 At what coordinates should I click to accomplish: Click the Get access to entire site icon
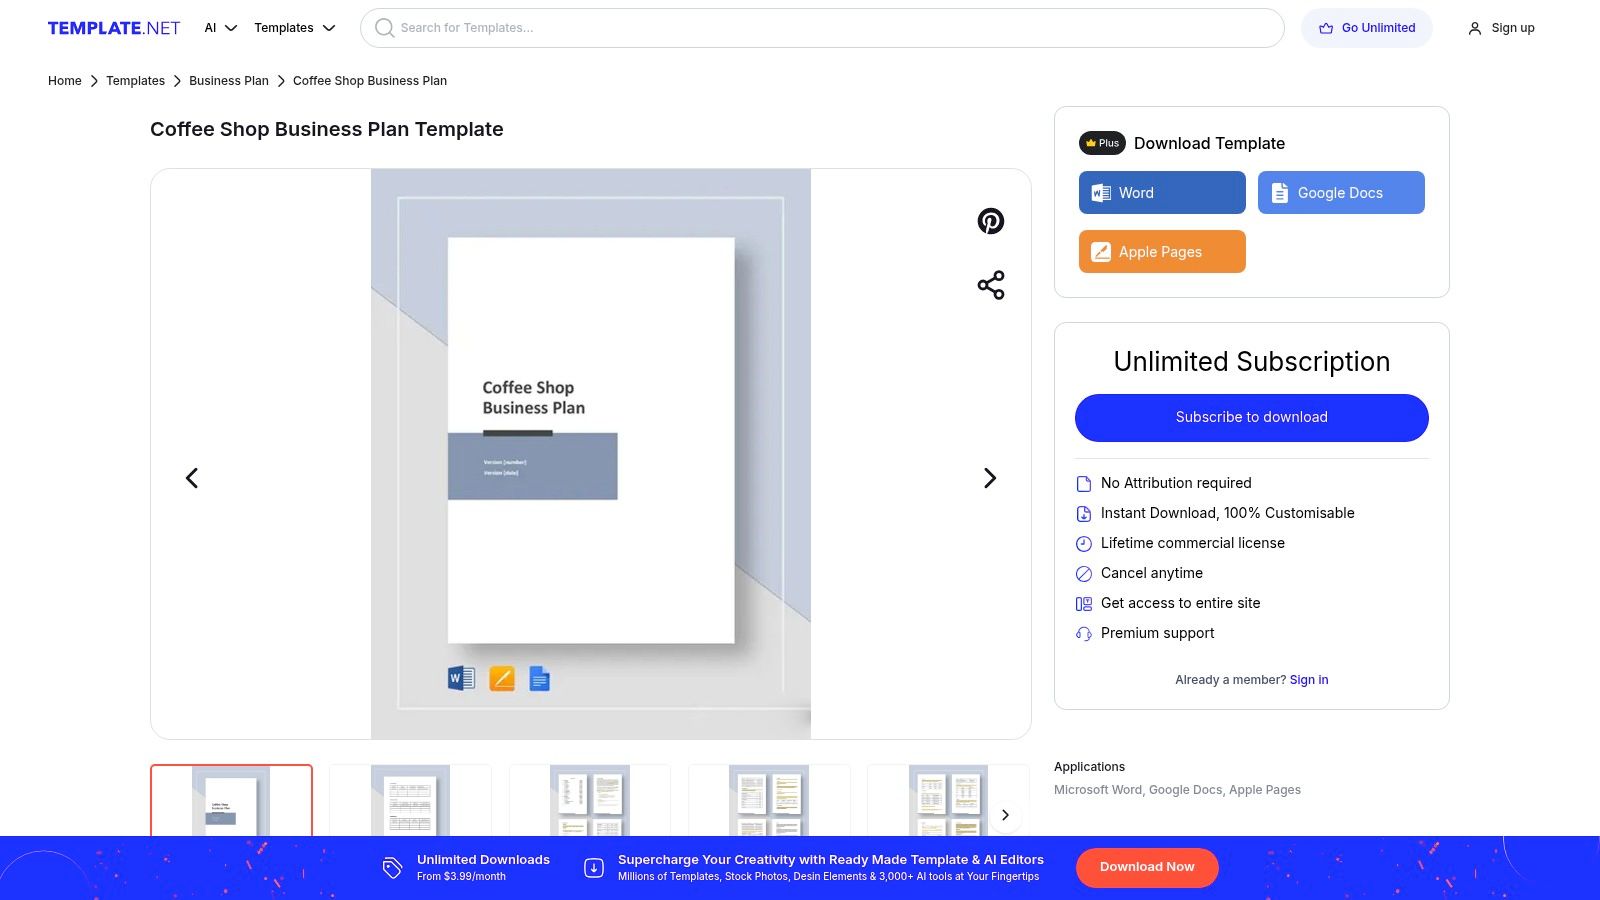(1084, 604)
